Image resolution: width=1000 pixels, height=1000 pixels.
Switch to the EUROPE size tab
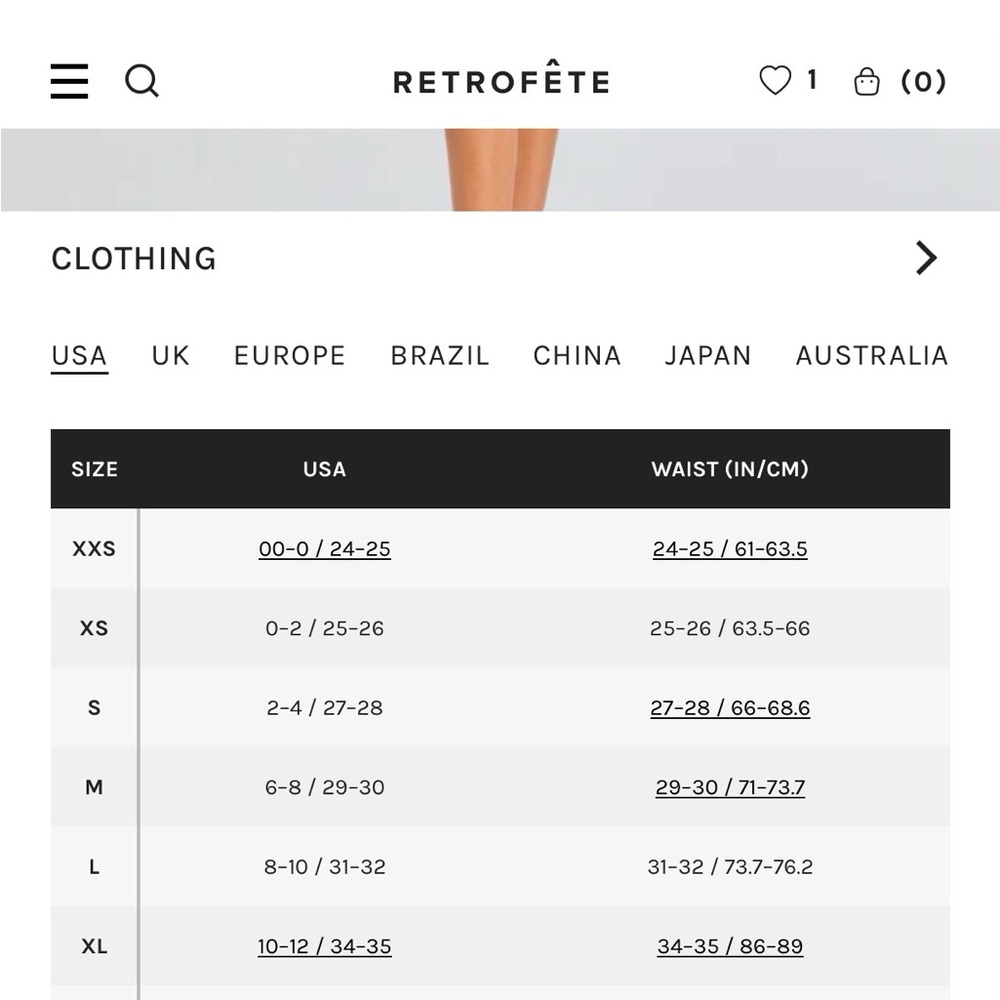289,356
